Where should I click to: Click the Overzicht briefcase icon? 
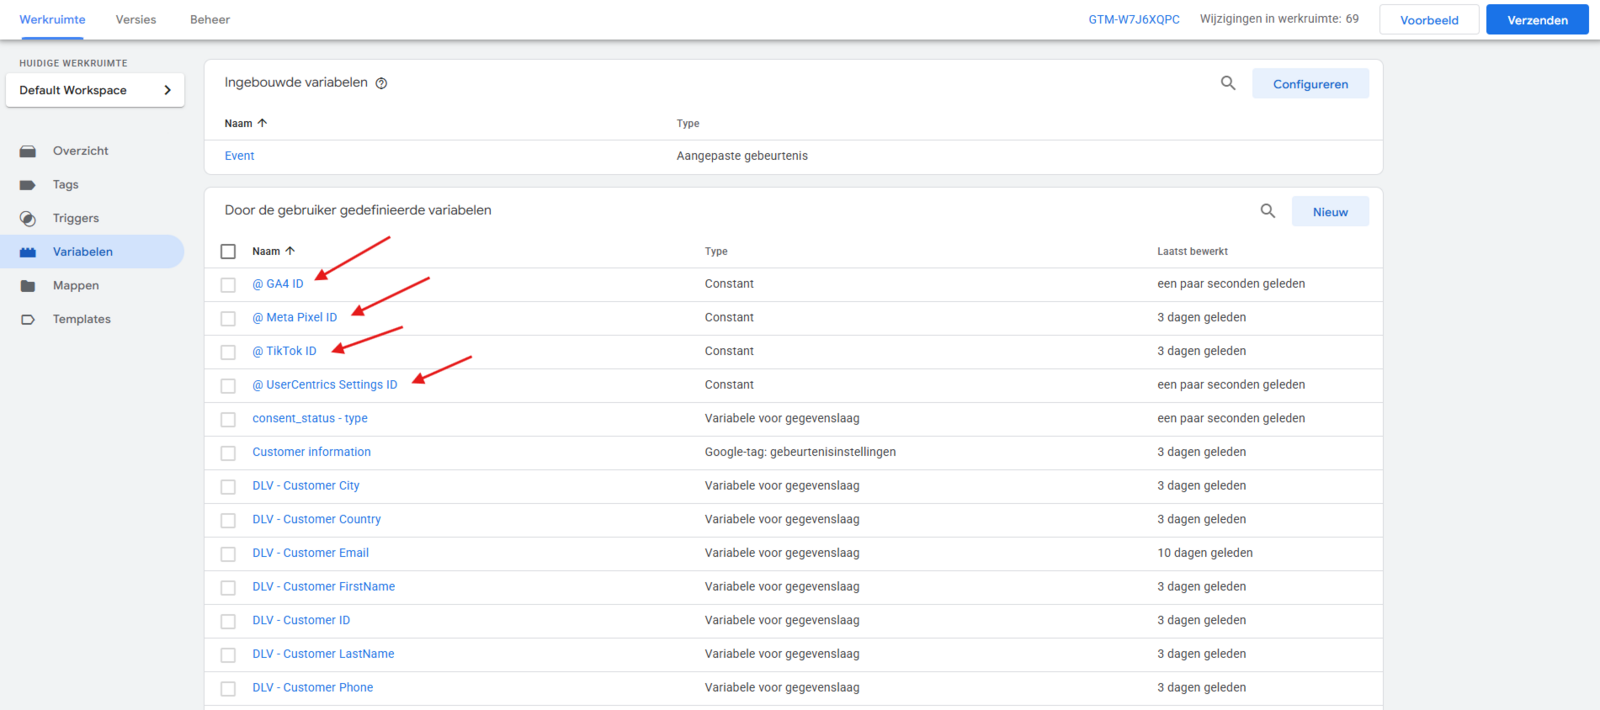pos(28,151)
